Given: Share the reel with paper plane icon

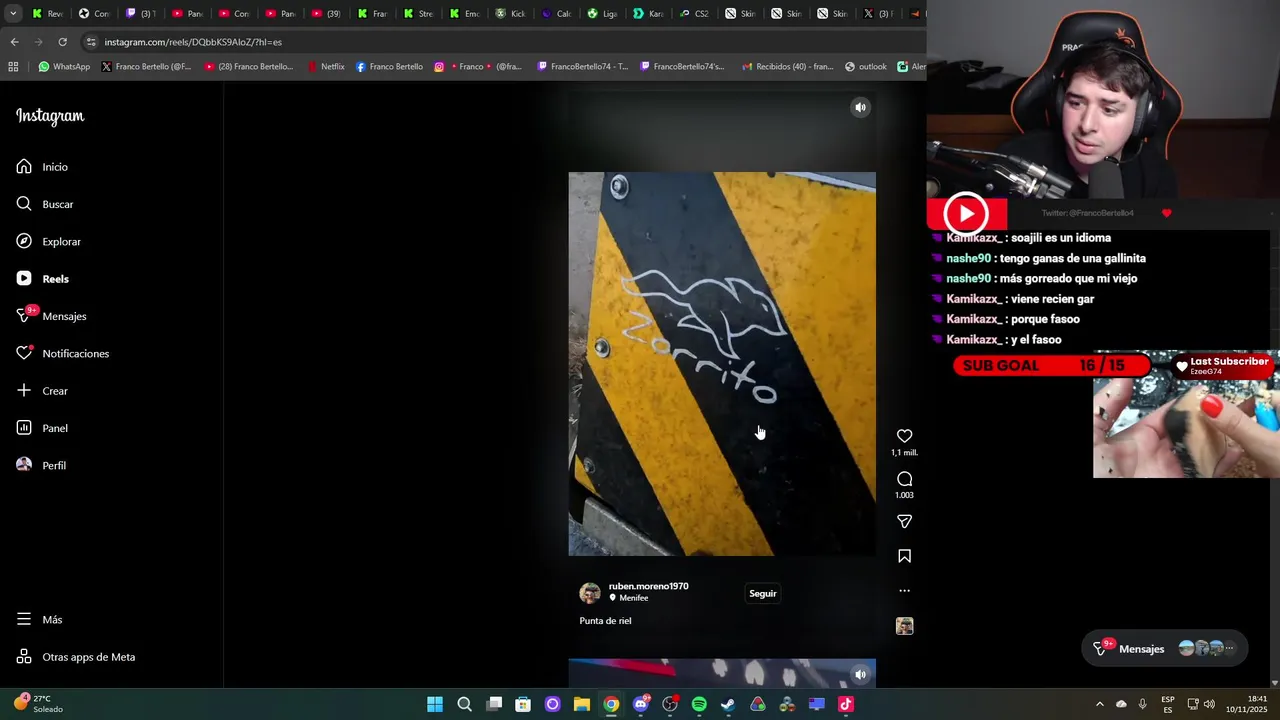Looking at the screenshot, I should (904, 521).
